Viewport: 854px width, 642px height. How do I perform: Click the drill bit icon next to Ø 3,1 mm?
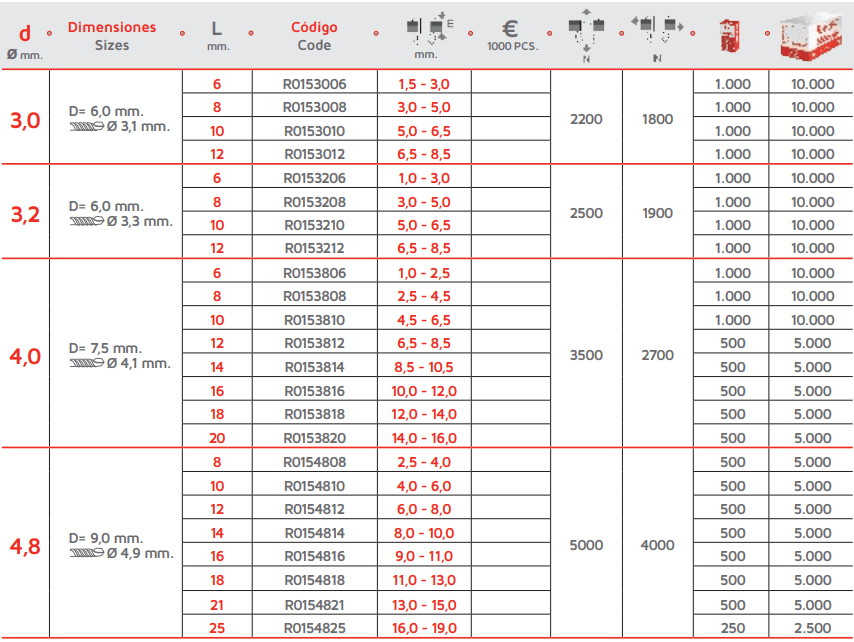[87, 127]
